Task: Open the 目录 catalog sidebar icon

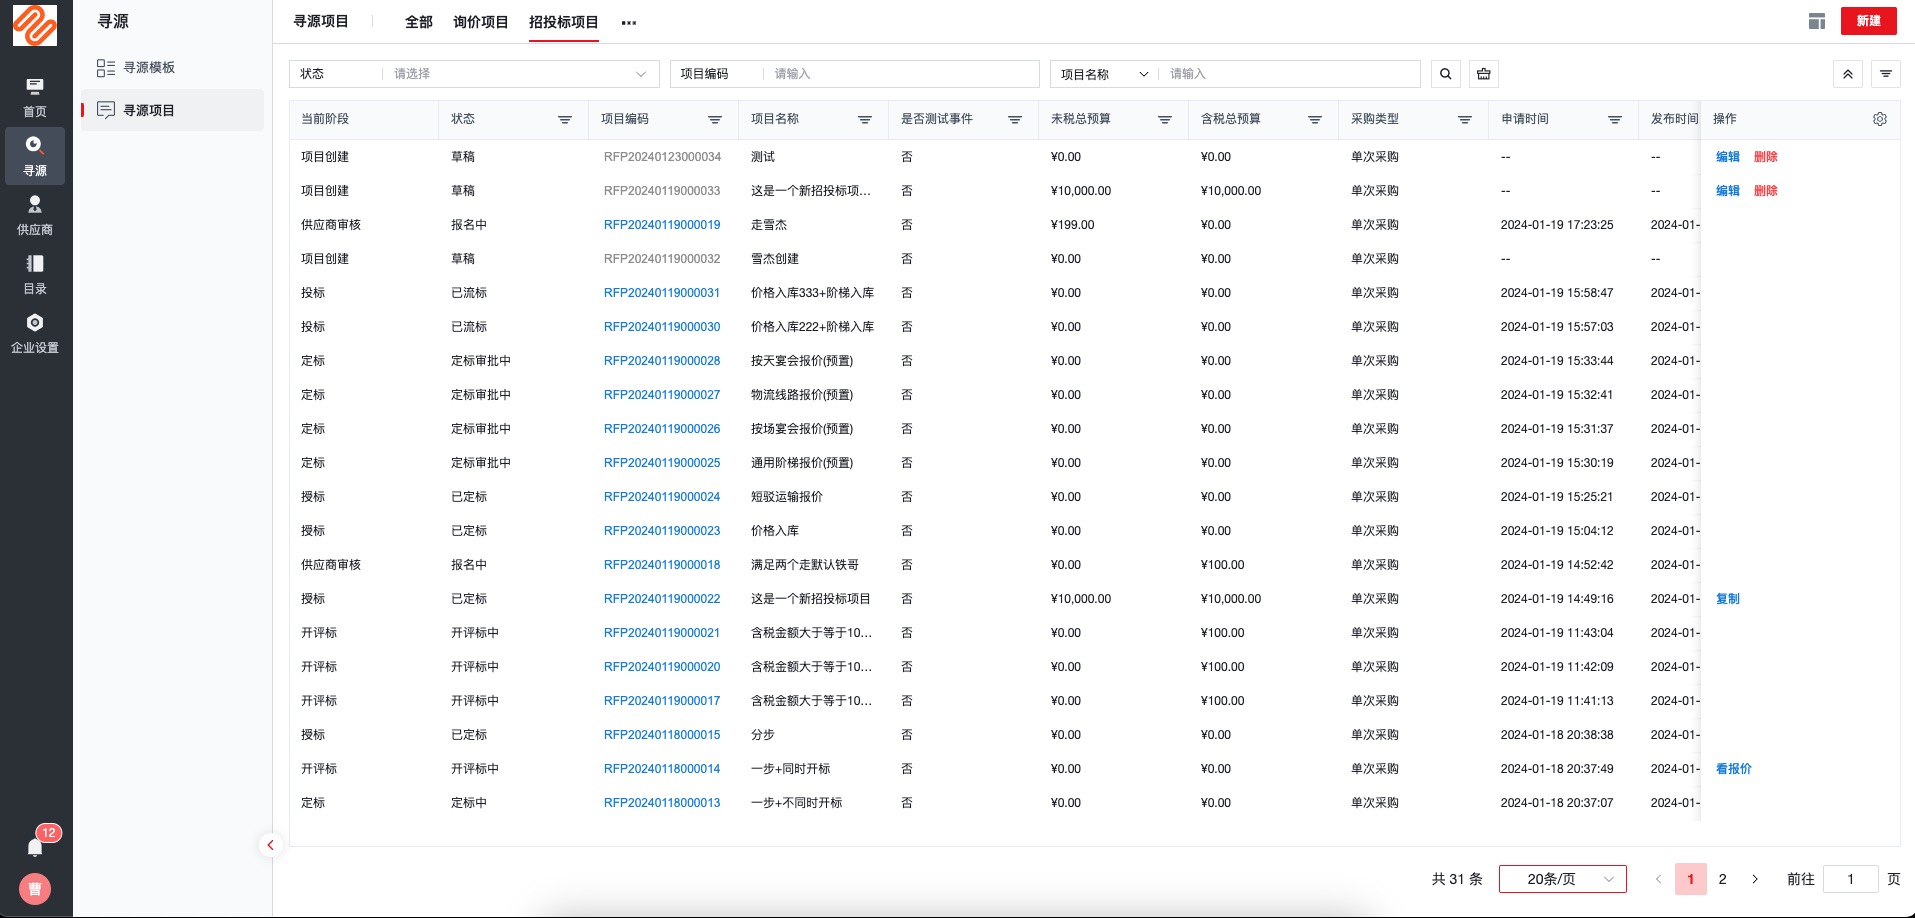Action: tap(35, 274)
